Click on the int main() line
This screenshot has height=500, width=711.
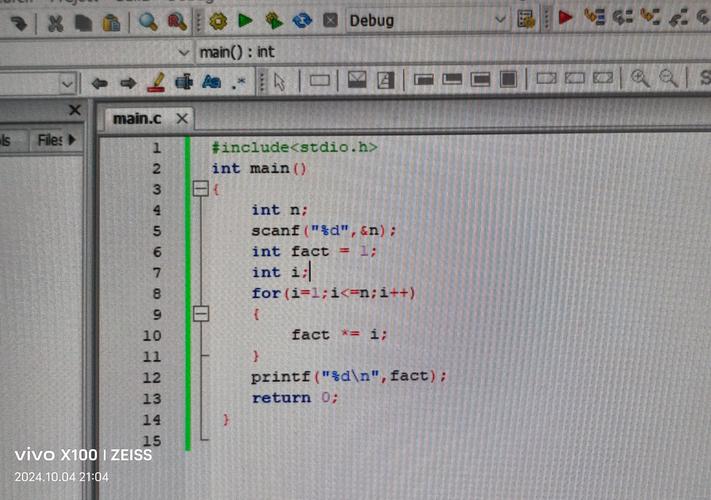coord(259,168)
